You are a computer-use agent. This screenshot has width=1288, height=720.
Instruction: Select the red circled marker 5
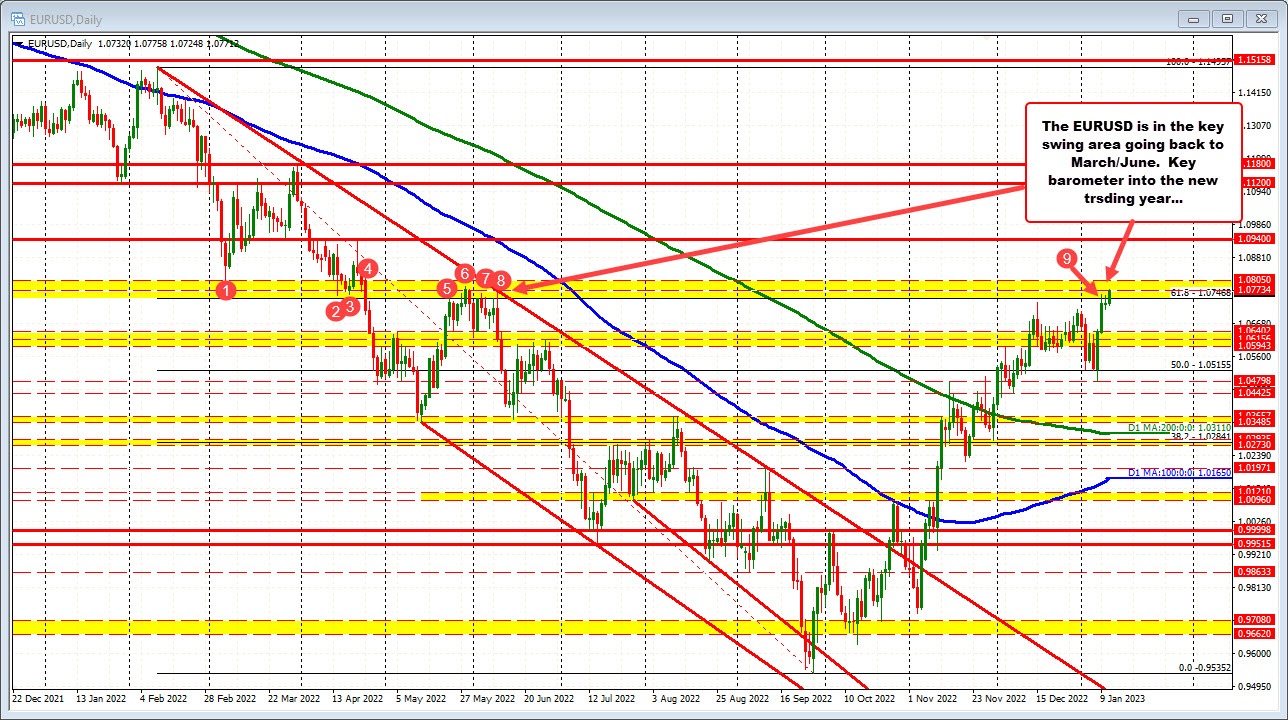click(446, 287)
